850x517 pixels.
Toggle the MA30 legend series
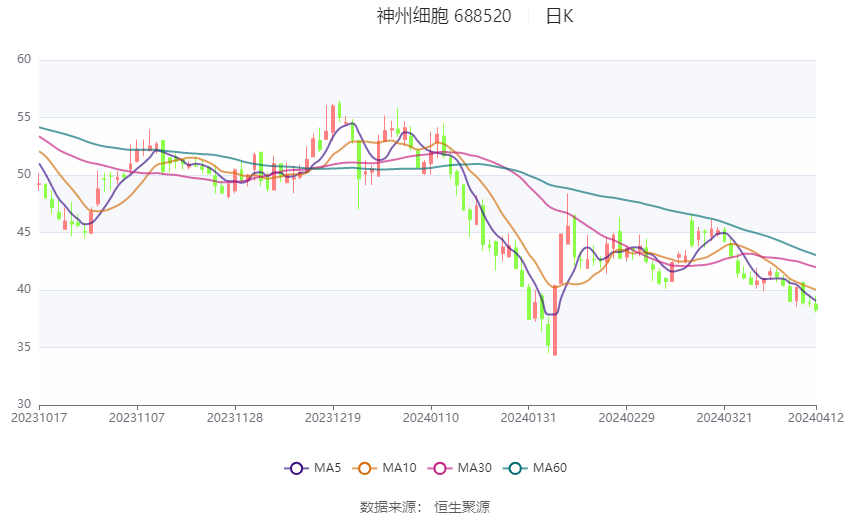coord(460,468)
